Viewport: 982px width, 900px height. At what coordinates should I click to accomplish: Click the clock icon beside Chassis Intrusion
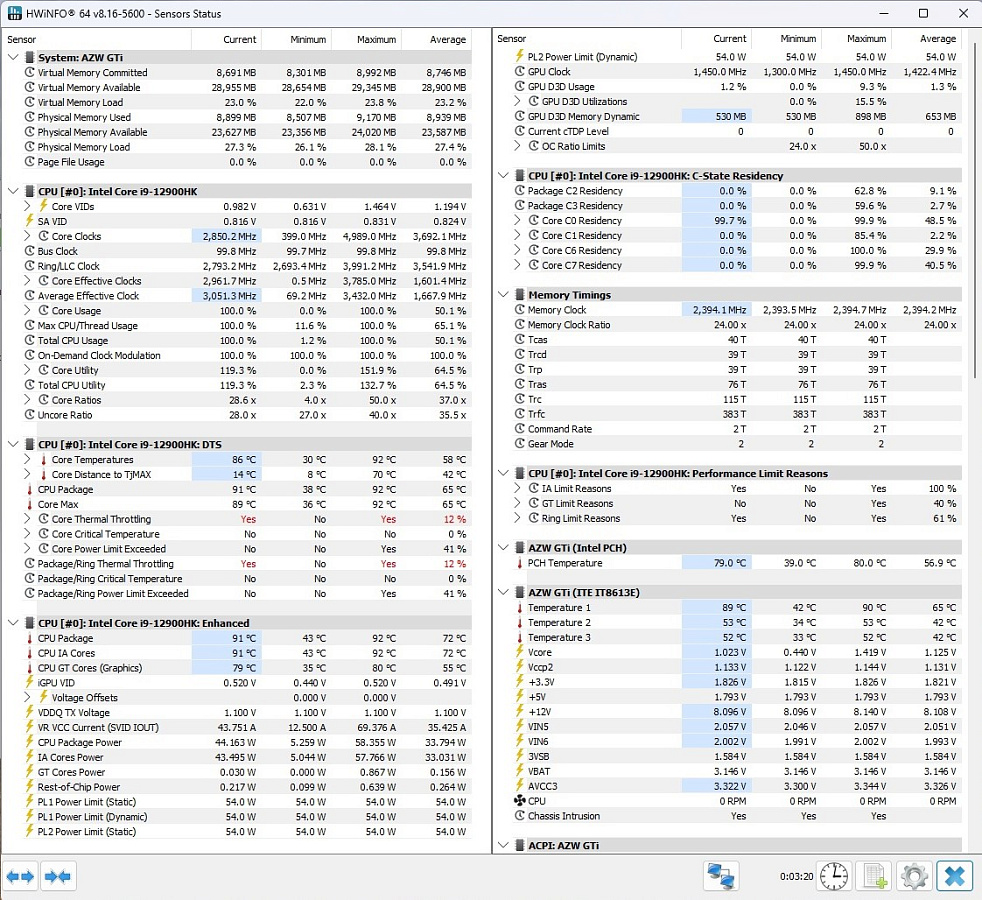(520, 815)
